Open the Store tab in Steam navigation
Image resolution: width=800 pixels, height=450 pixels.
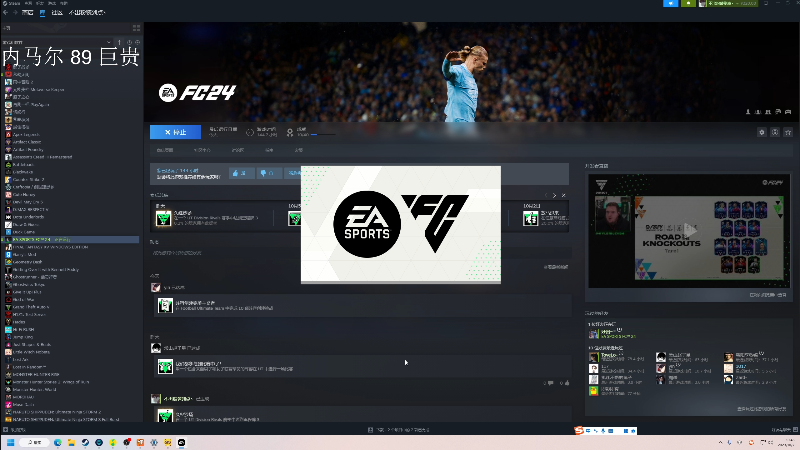pos(28,12)
